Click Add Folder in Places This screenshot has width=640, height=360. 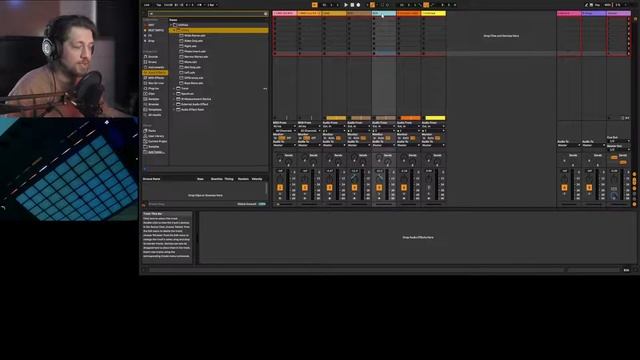tap(156, 152)
